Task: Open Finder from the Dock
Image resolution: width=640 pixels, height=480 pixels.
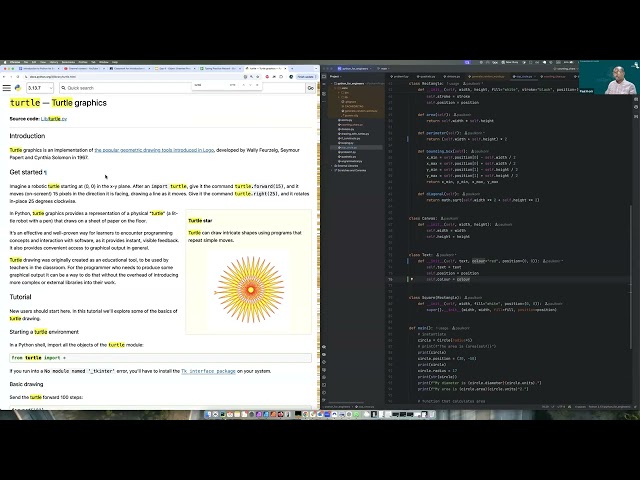Action: [208, 414]
